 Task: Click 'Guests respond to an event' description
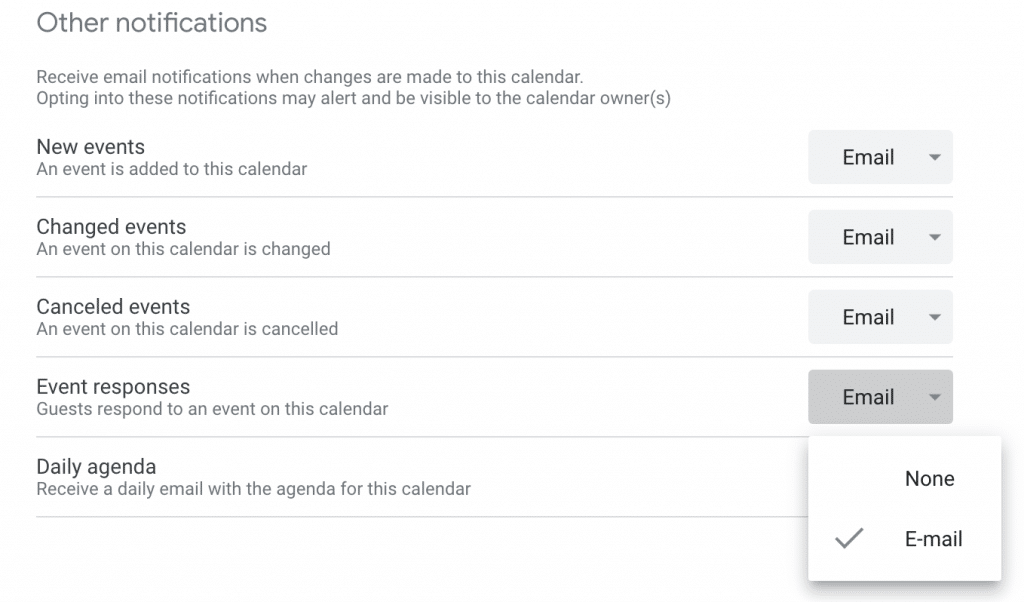point(212,409)
